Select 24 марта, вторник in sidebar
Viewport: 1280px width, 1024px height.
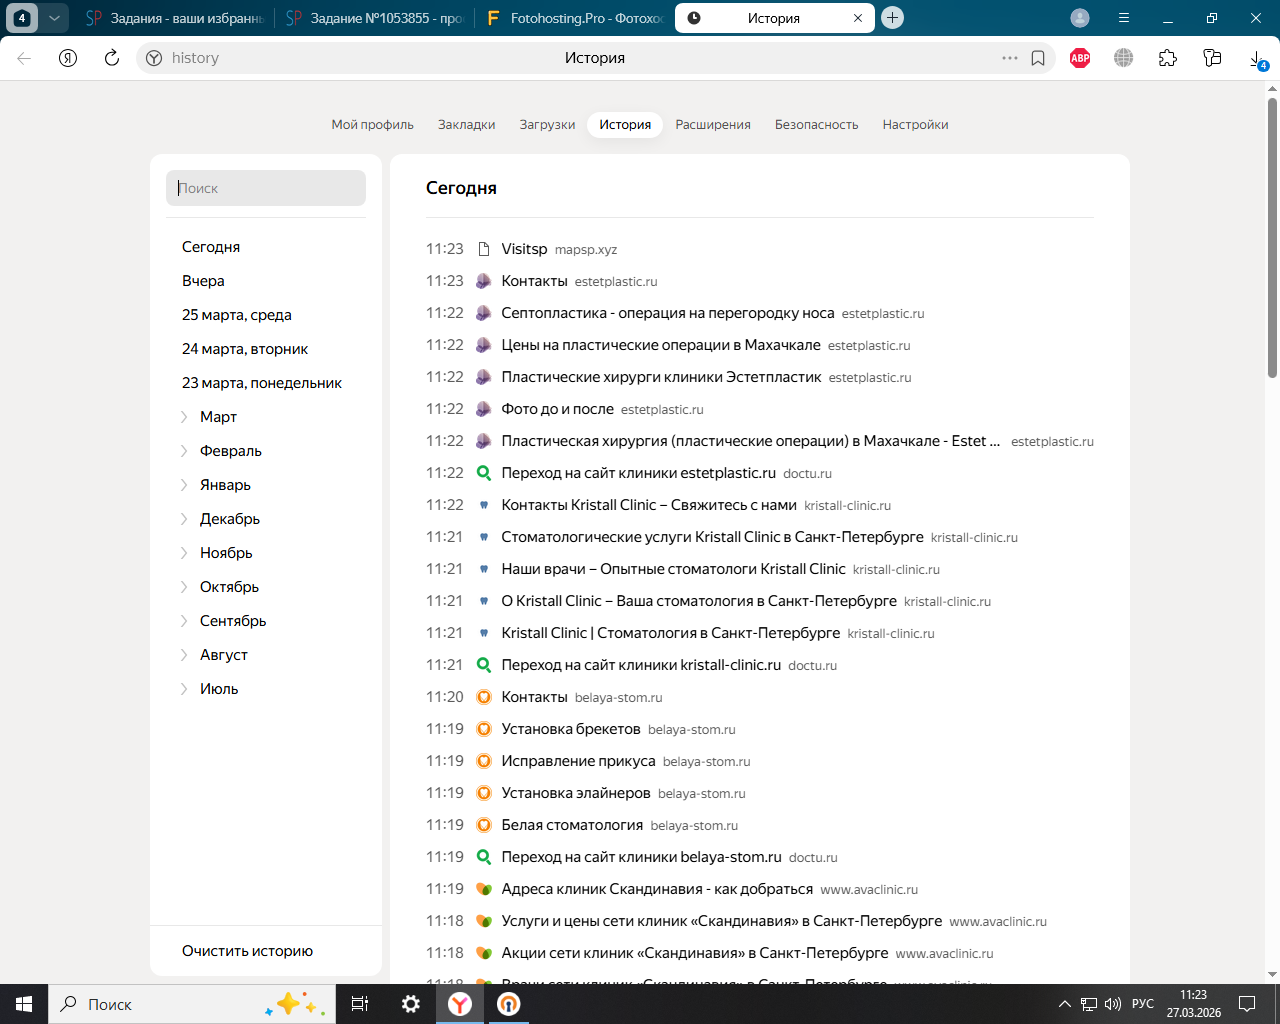[x=245, y=349]
